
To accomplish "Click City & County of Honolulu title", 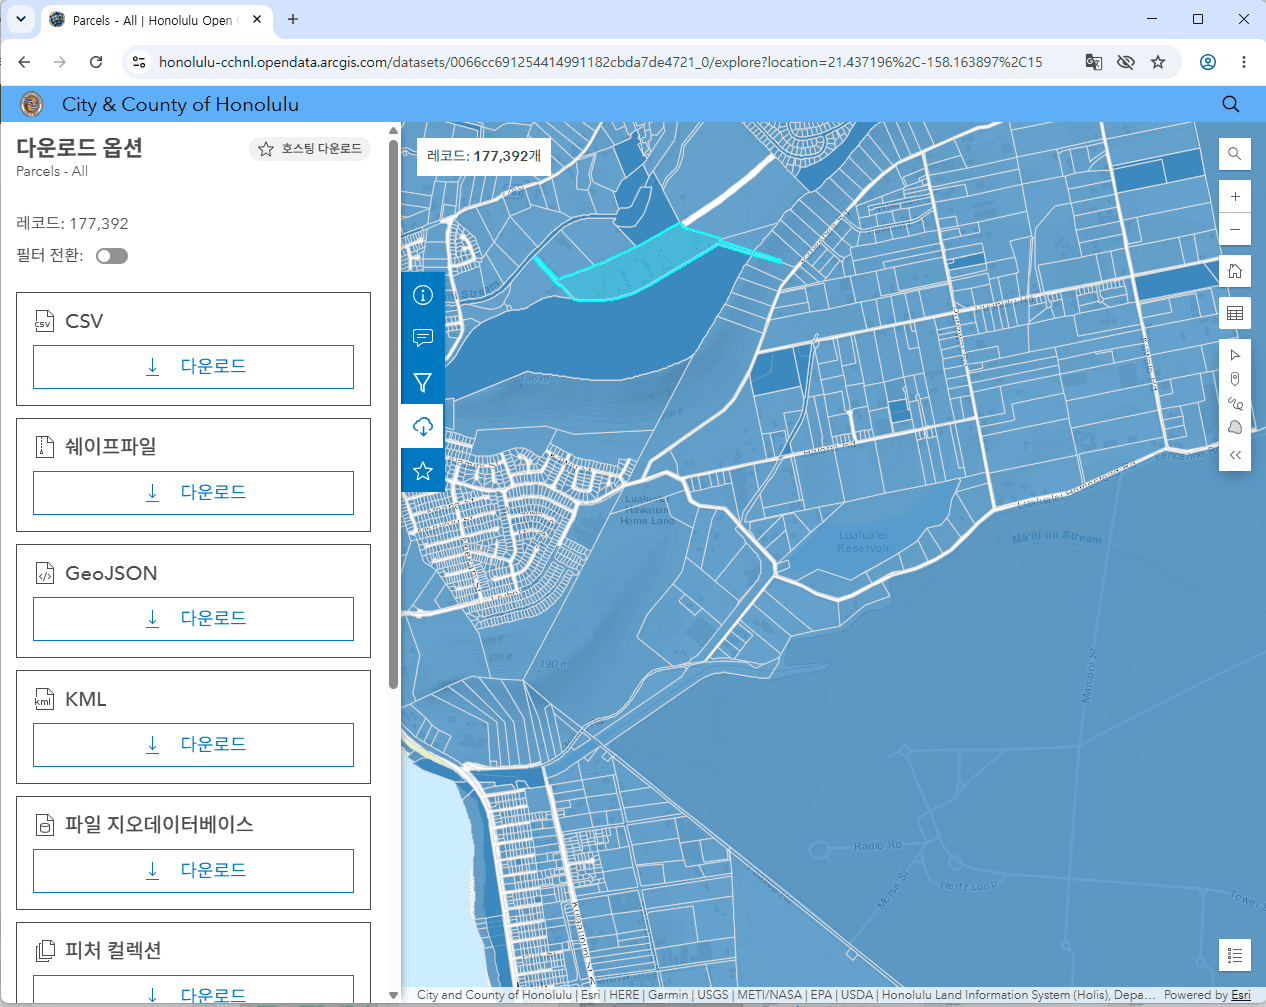I will tap(180, 104).
